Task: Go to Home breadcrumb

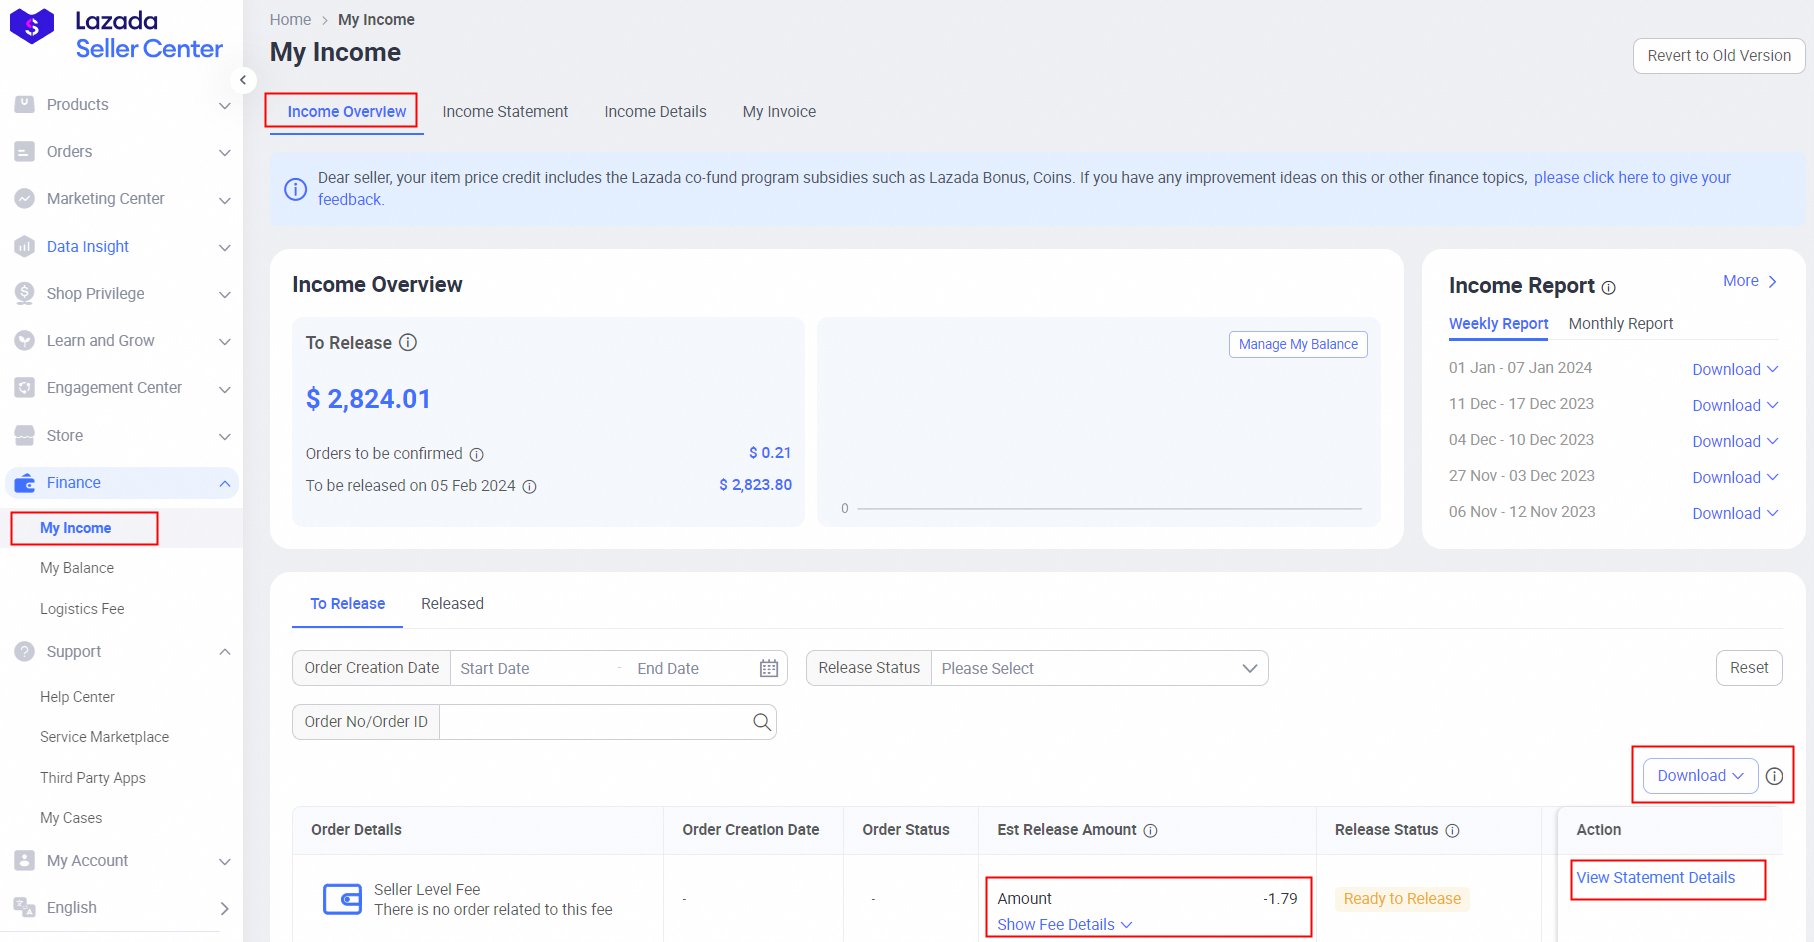Action: click(290, 20)
